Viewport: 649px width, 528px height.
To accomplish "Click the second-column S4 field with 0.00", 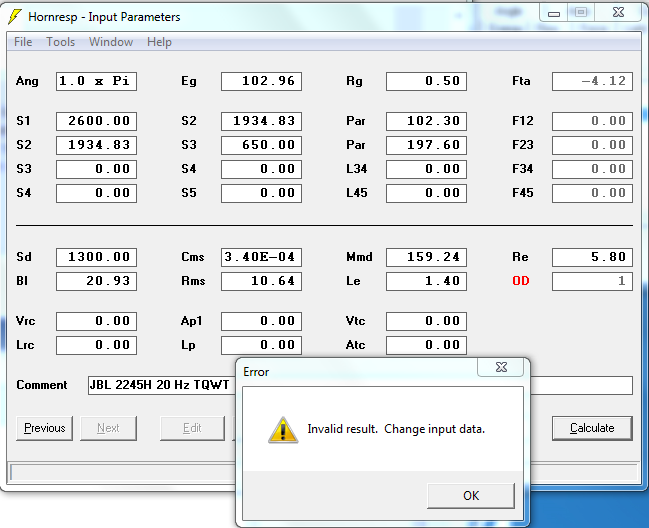I will 261,169.
